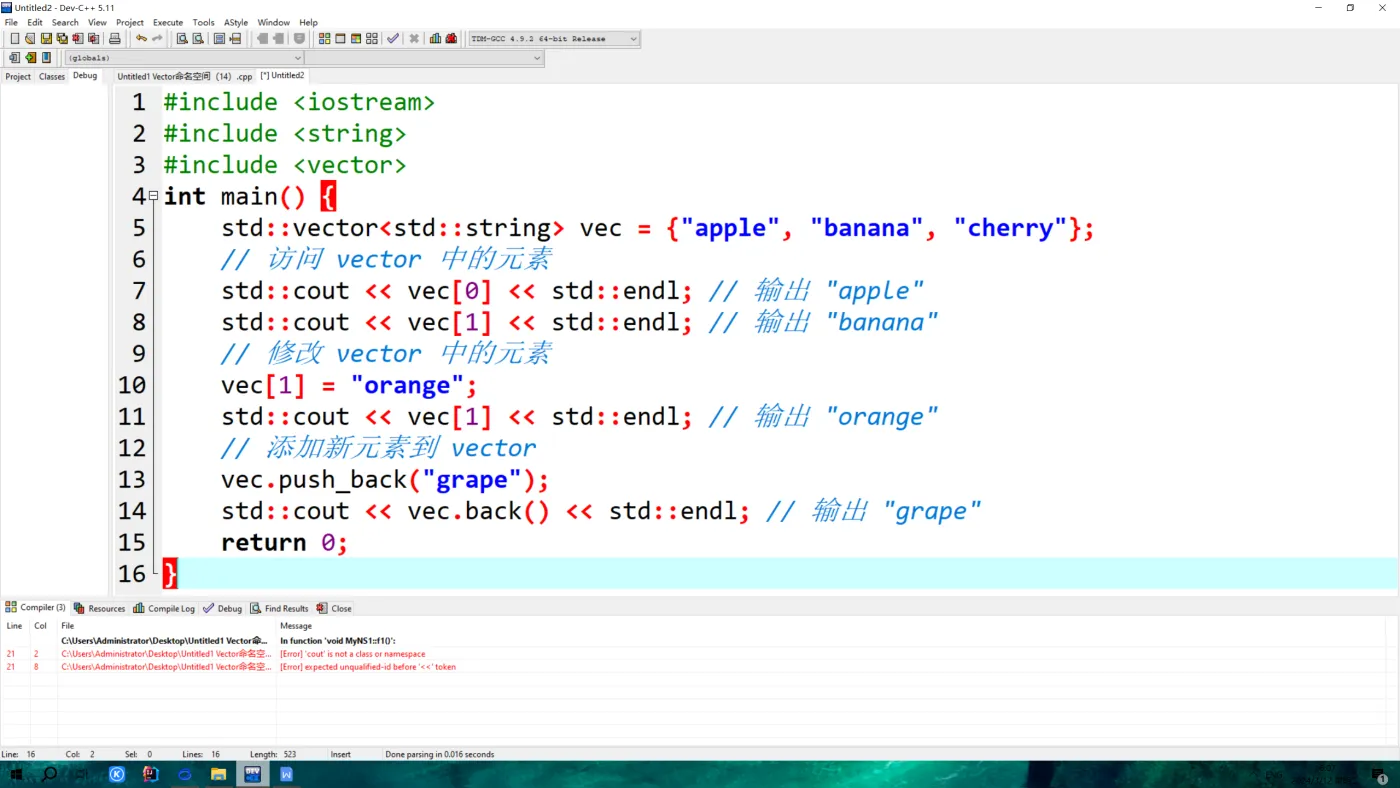Screen dimensions: 1400x788
Task: Open the Project menu
Action: tap(130, 22)
